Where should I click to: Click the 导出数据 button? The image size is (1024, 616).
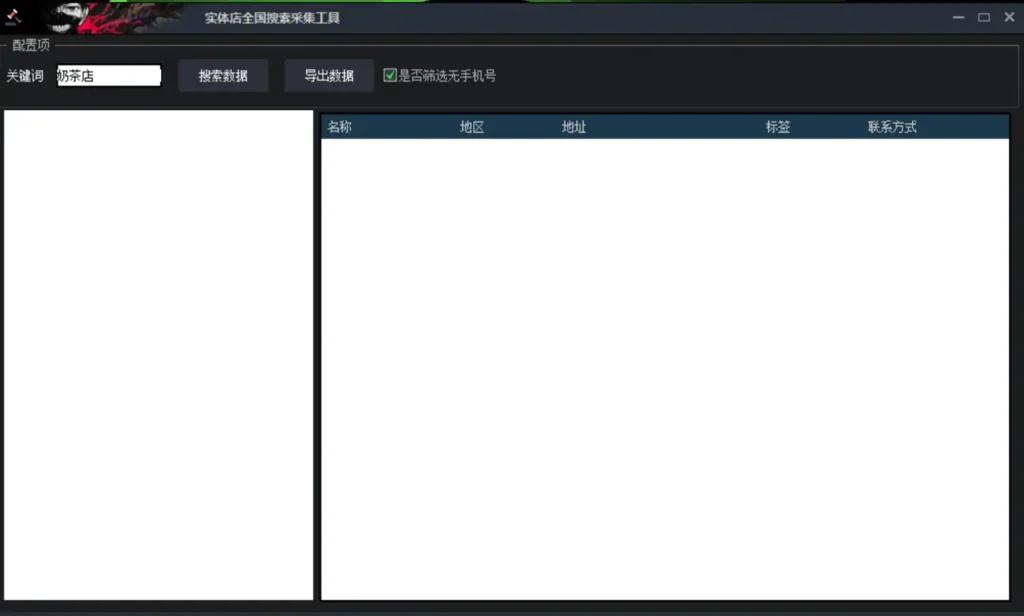pos(328,76)
